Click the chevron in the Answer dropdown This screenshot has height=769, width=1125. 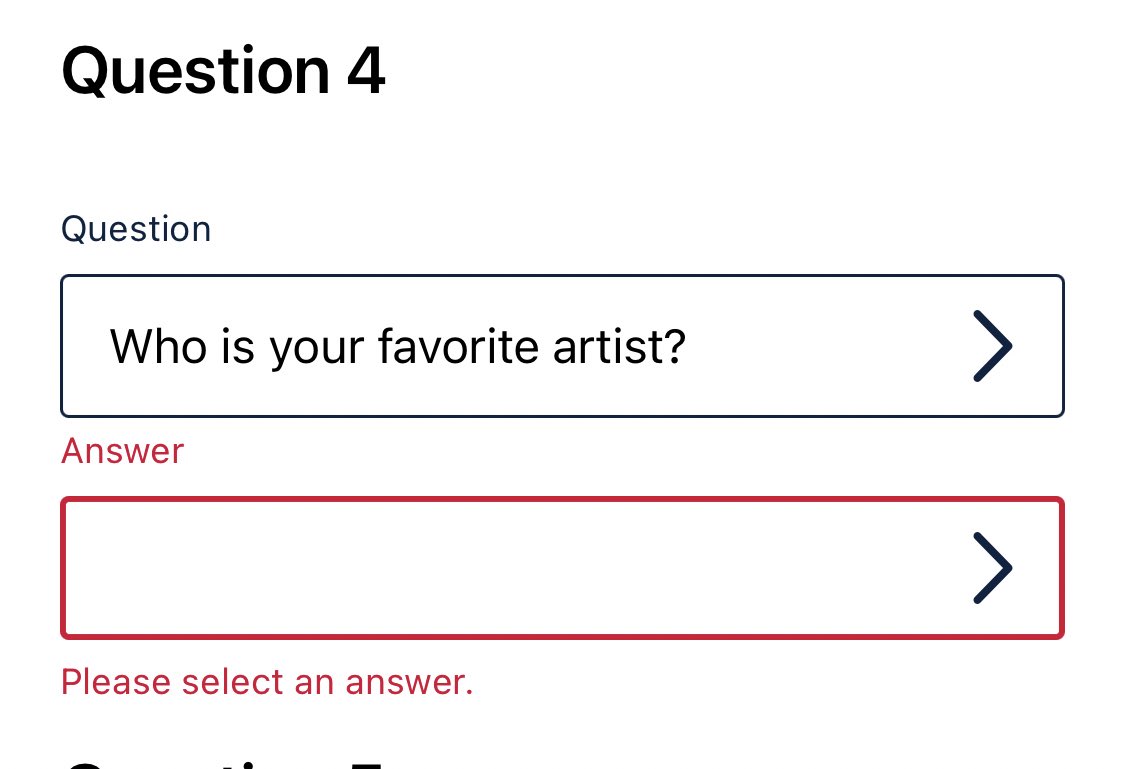click(x=992, y=568)
